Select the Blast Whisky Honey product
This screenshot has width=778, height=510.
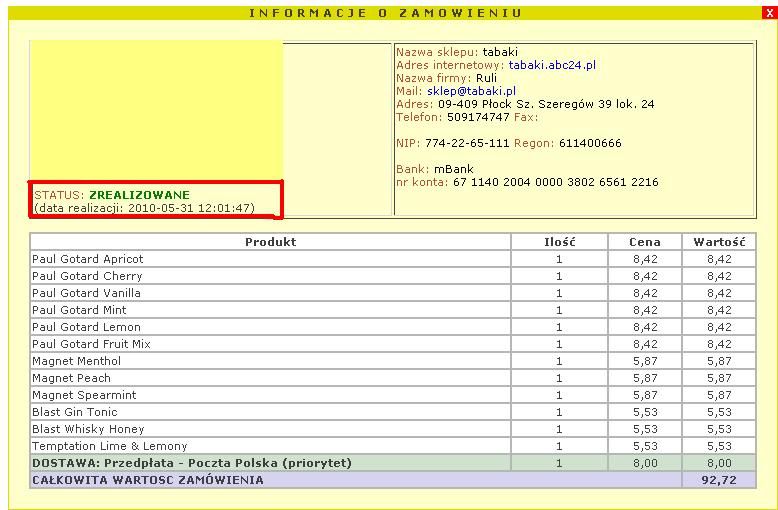[x=88, y=429]
